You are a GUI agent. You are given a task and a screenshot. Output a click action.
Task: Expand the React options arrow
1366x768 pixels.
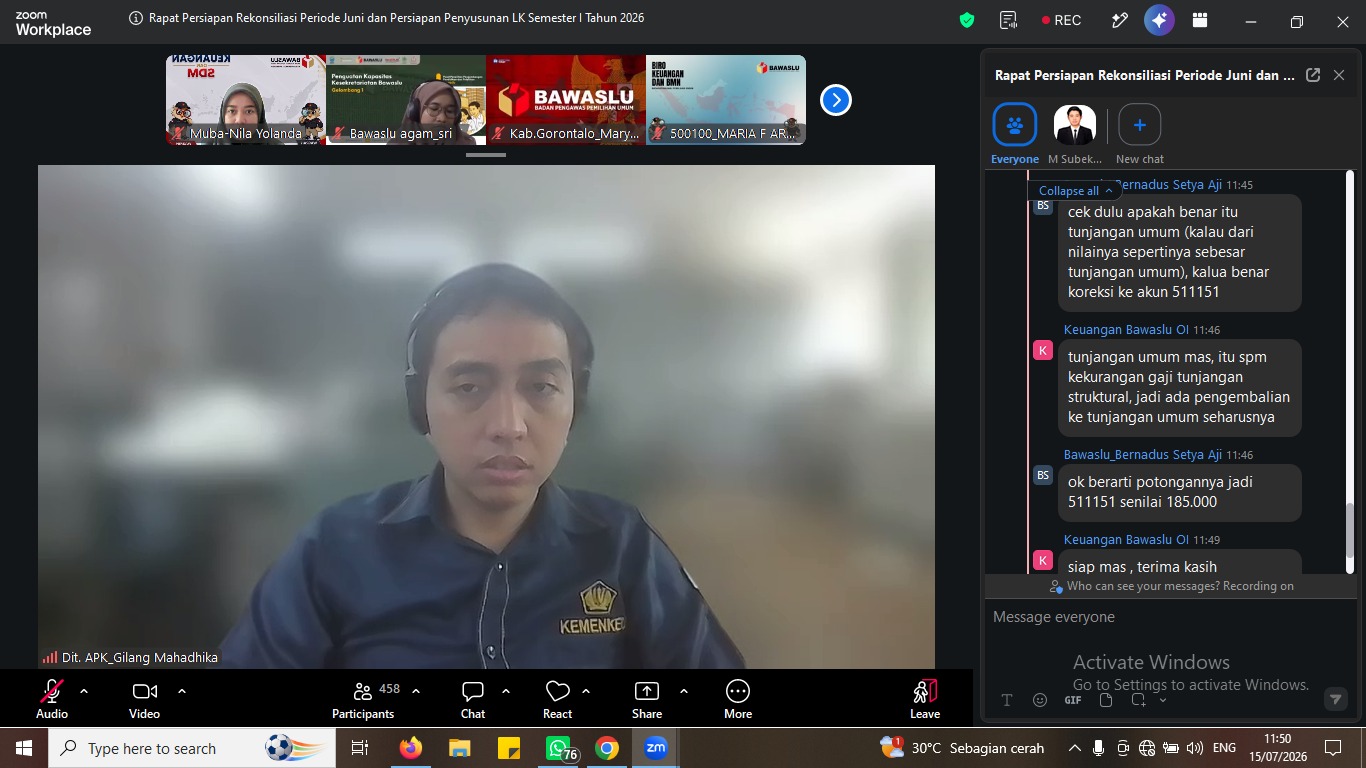[586, 691]
